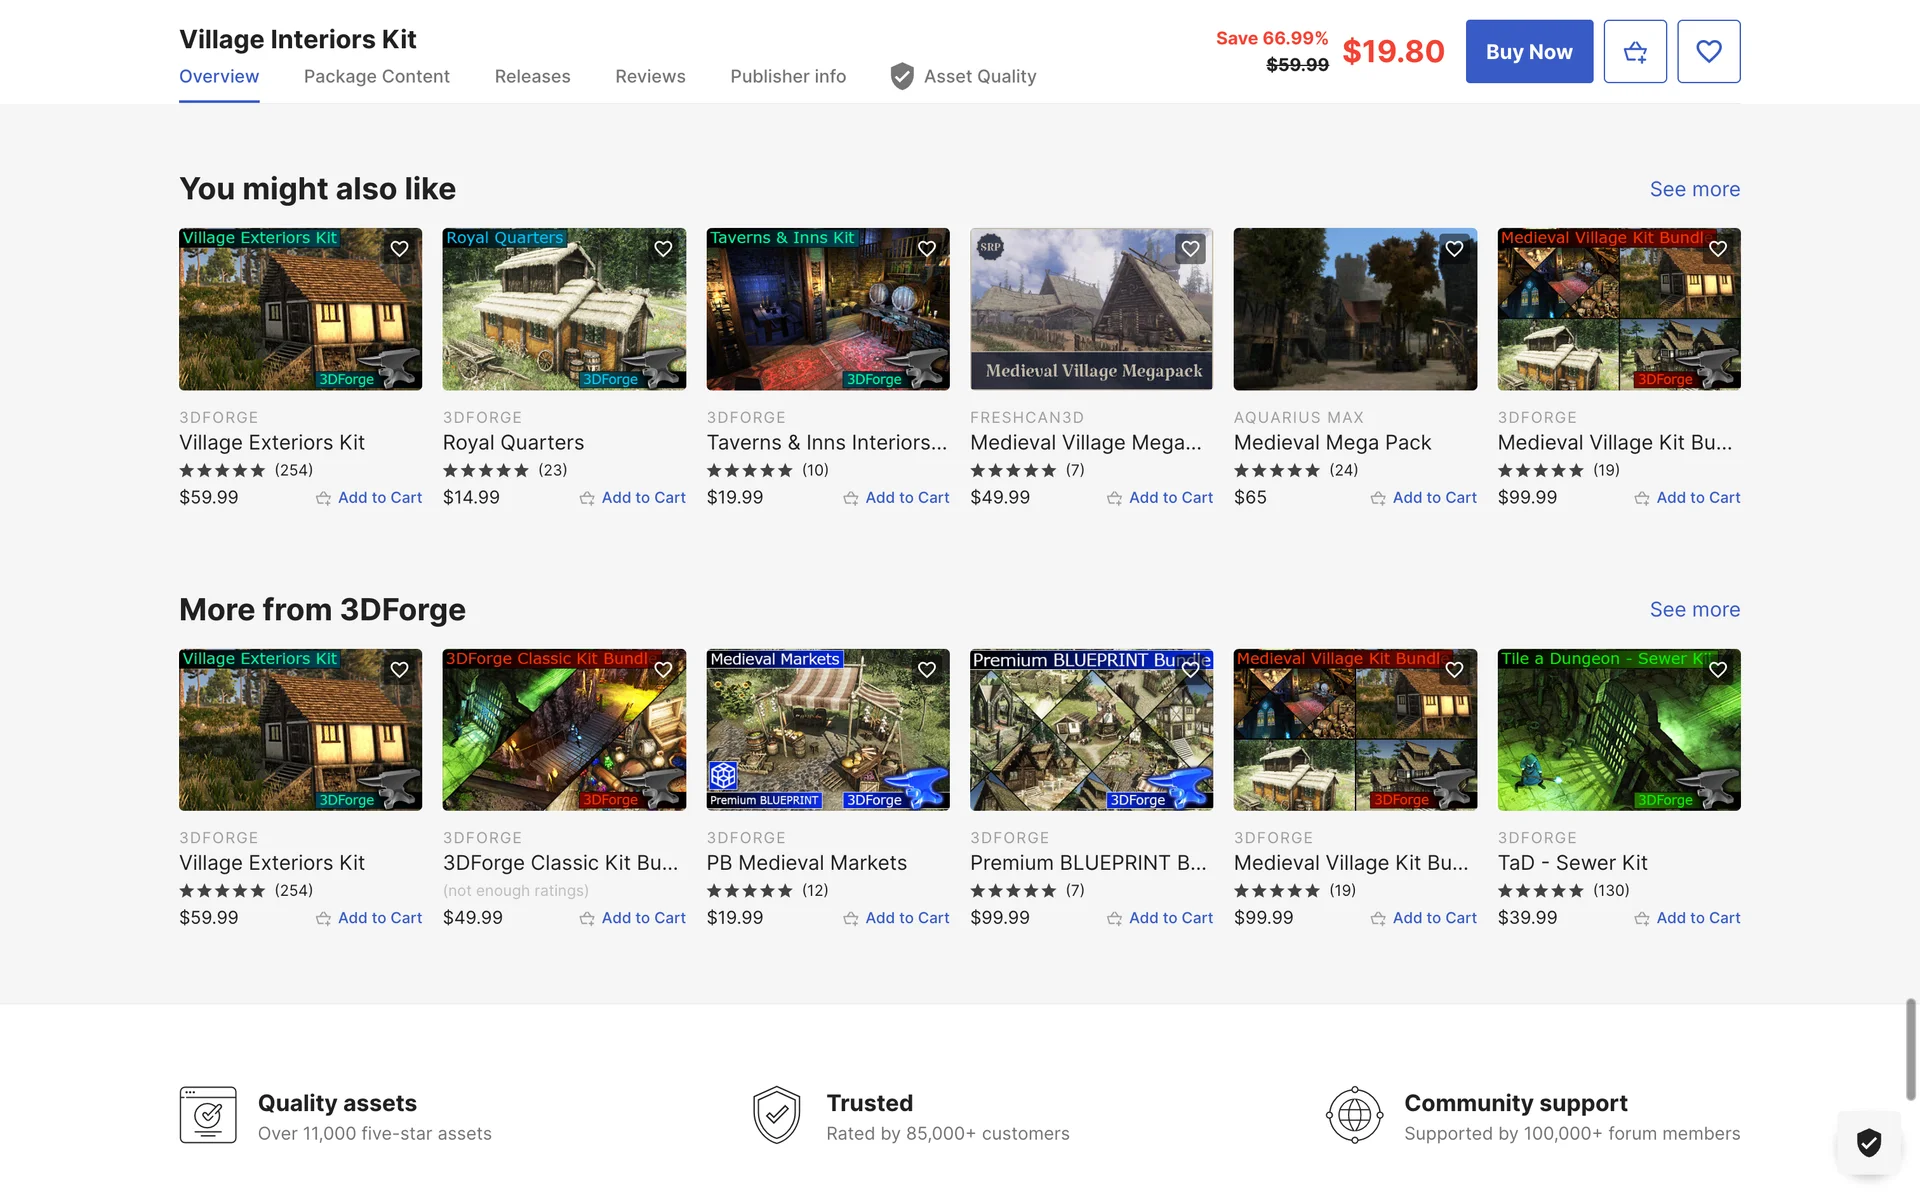Viewport: 1920px width, 1200px height.
Task: Toggle heart on TaD - Sewer Kit
Action: [1717, 670]
